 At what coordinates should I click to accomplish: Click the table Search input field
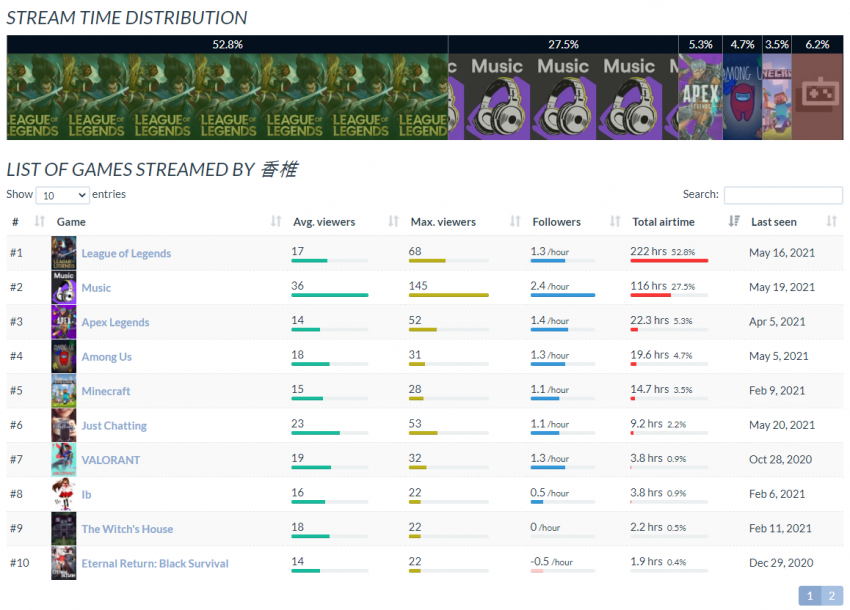click(783, 195)
